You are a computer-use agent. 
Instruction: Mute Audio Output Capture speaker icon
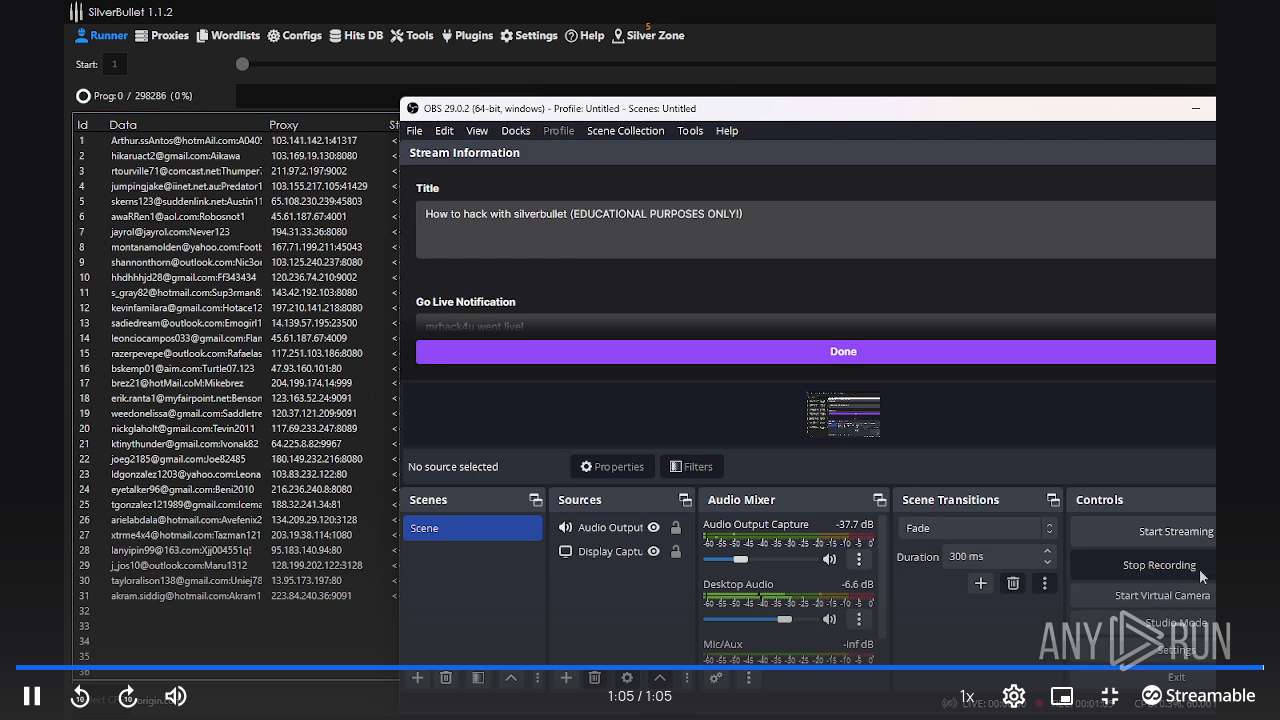829,559
